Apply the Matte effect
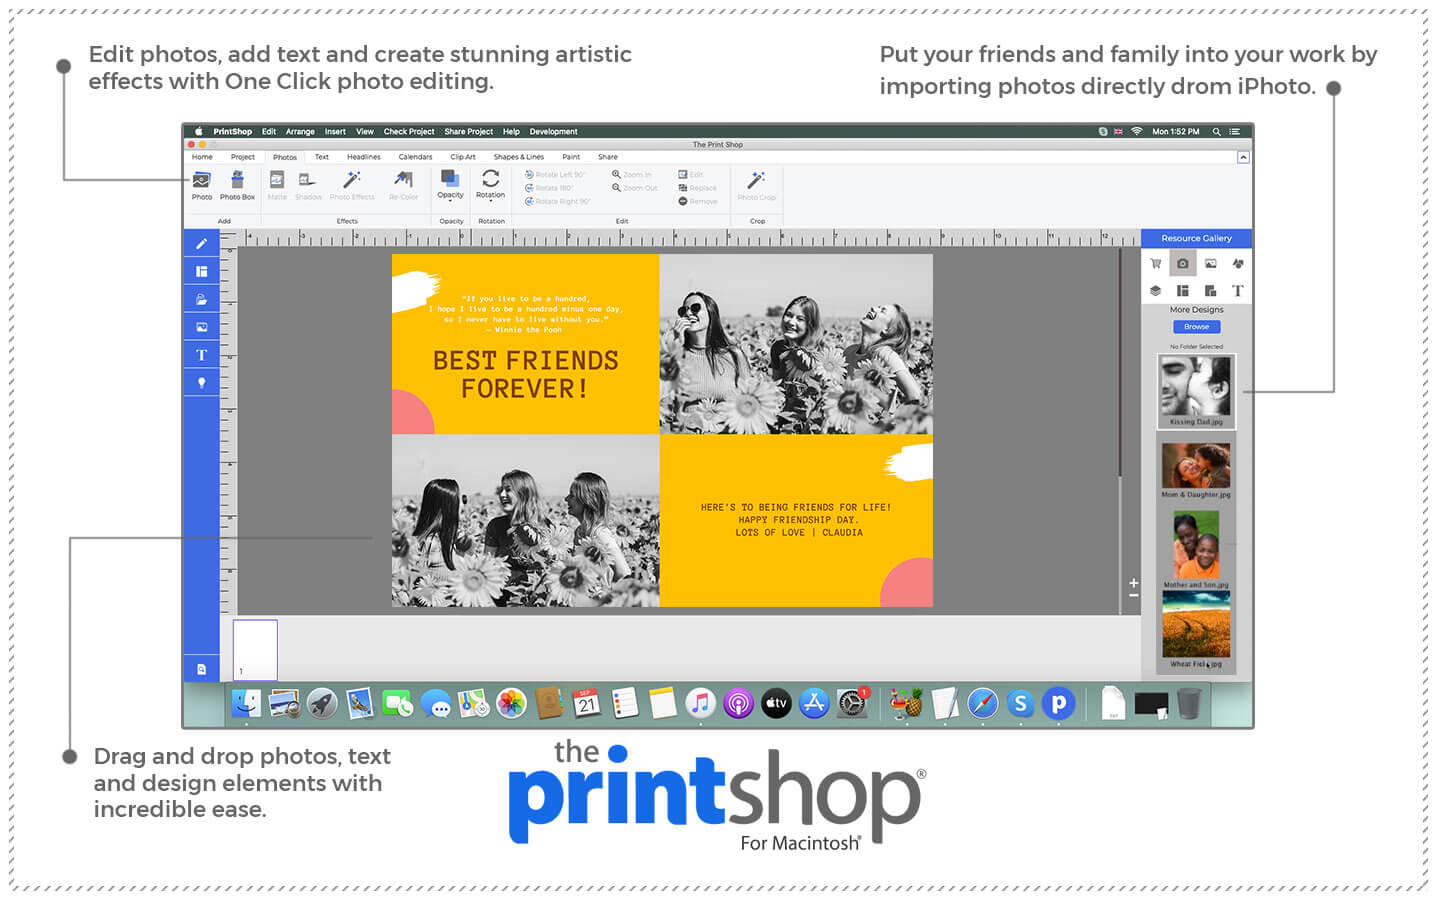 pyautogui.click(x=277, y=185)
